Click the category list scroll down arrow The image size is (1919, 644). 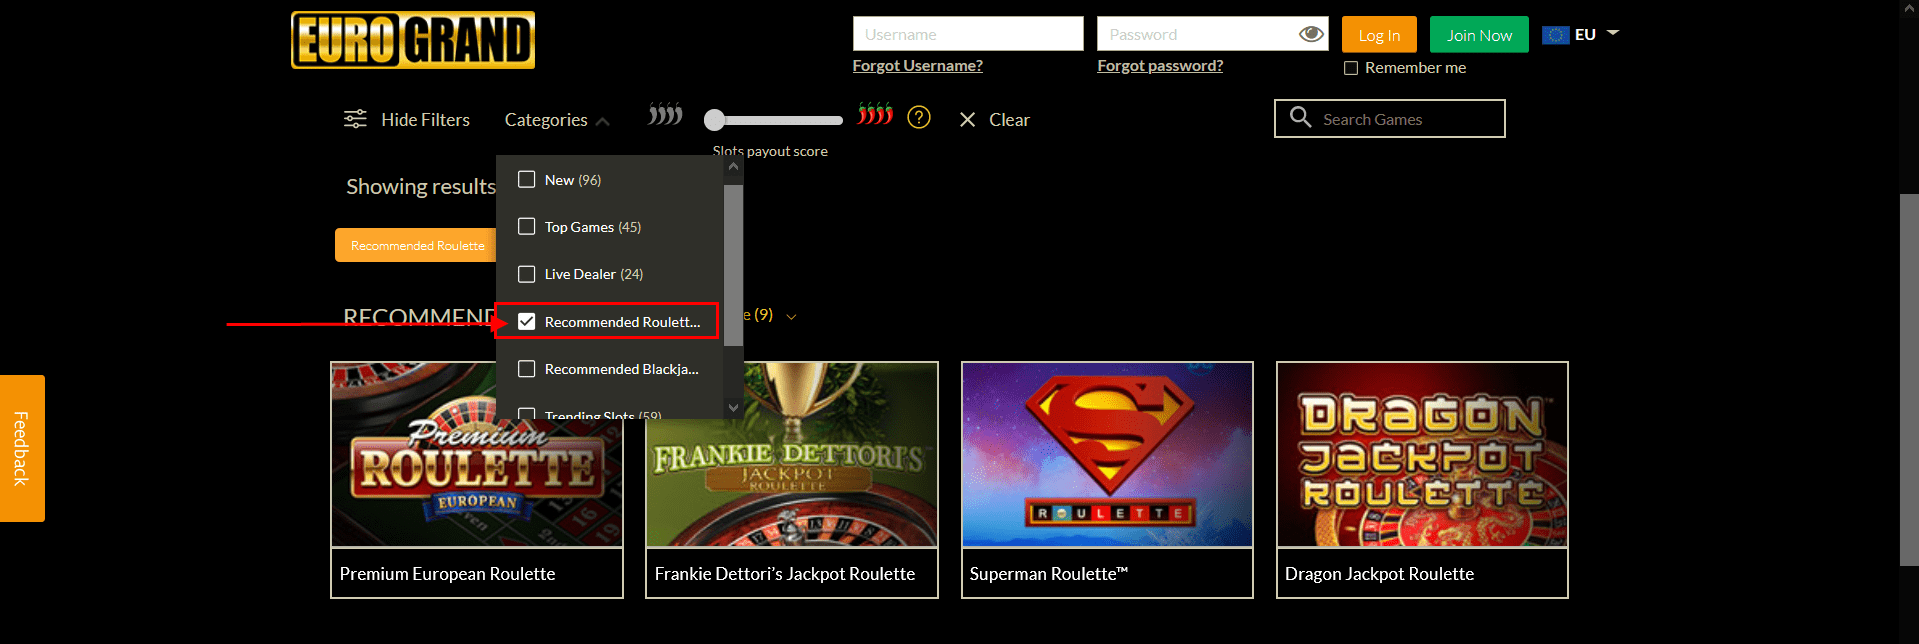coord(734,407)
